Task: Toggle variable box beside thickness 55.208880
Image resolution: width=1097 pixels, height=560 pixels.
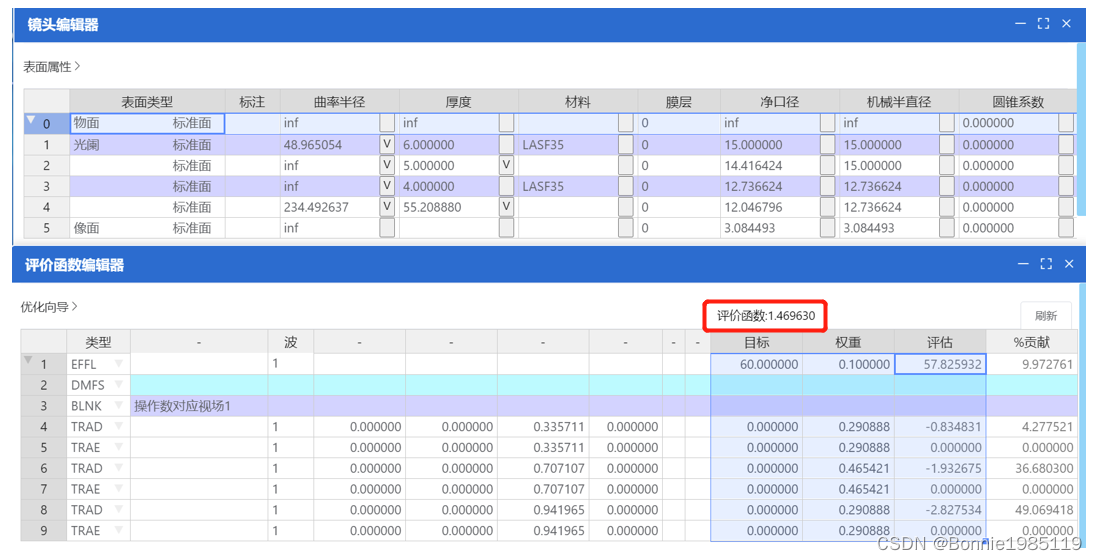Action: (x=507, y=207)
